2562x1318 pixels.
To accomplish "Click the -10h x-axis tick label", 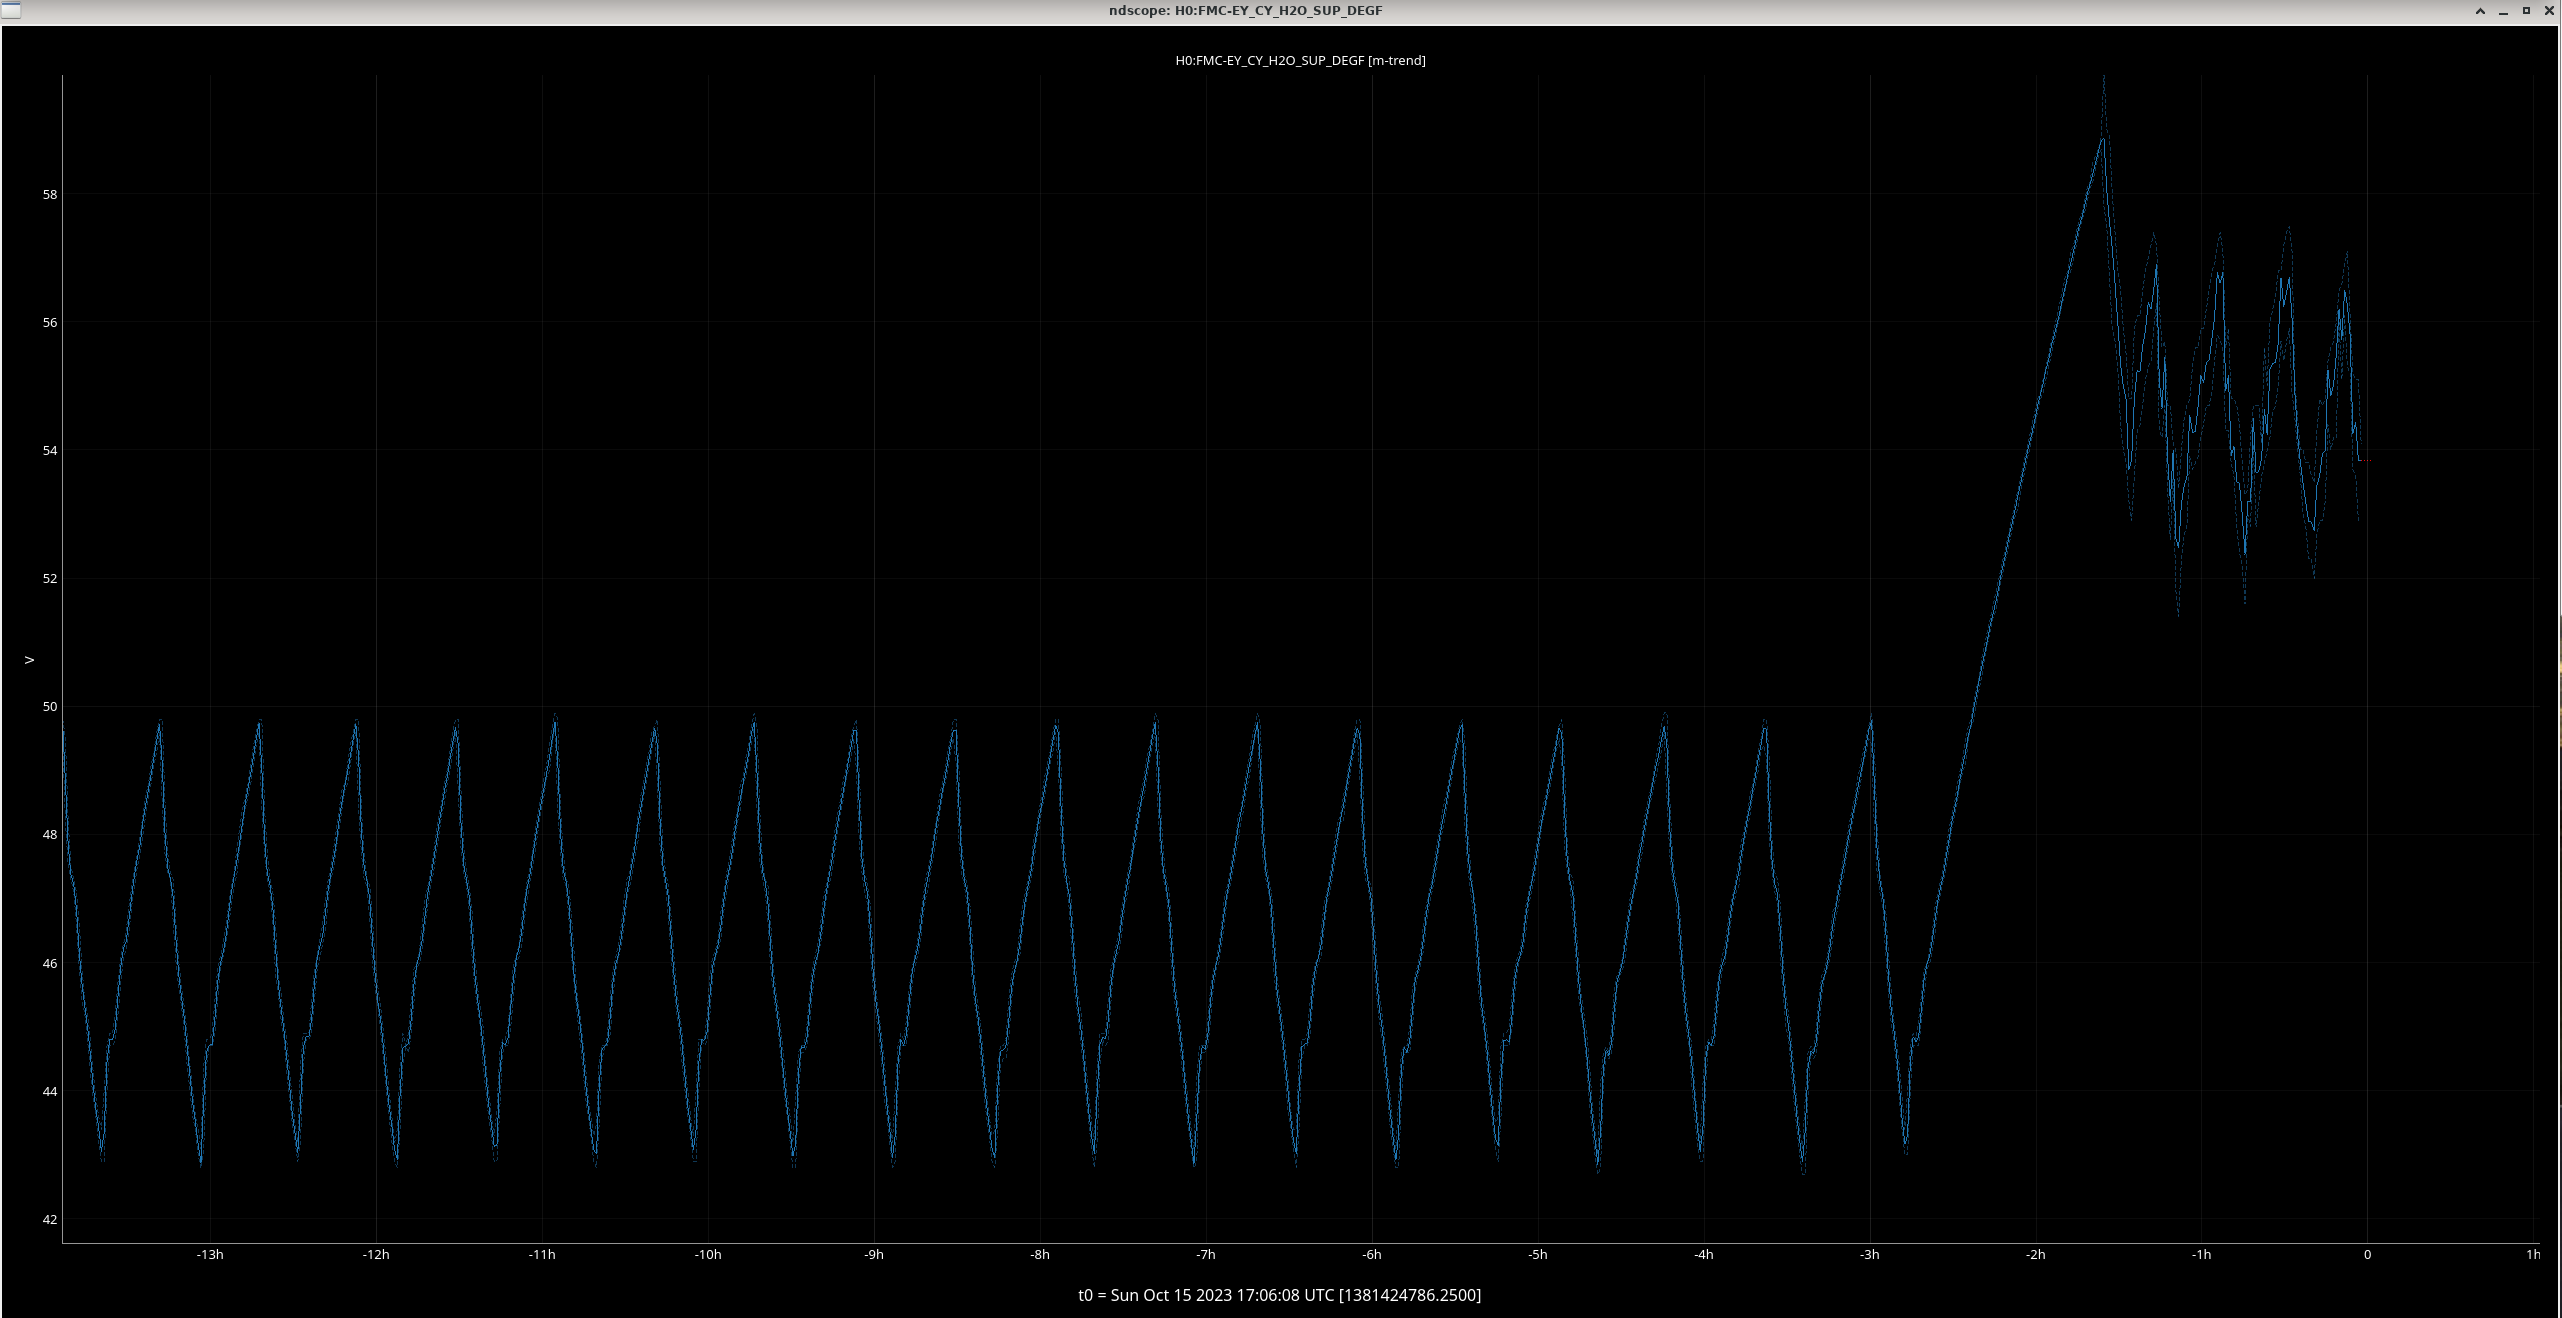I will (708, 1255).
